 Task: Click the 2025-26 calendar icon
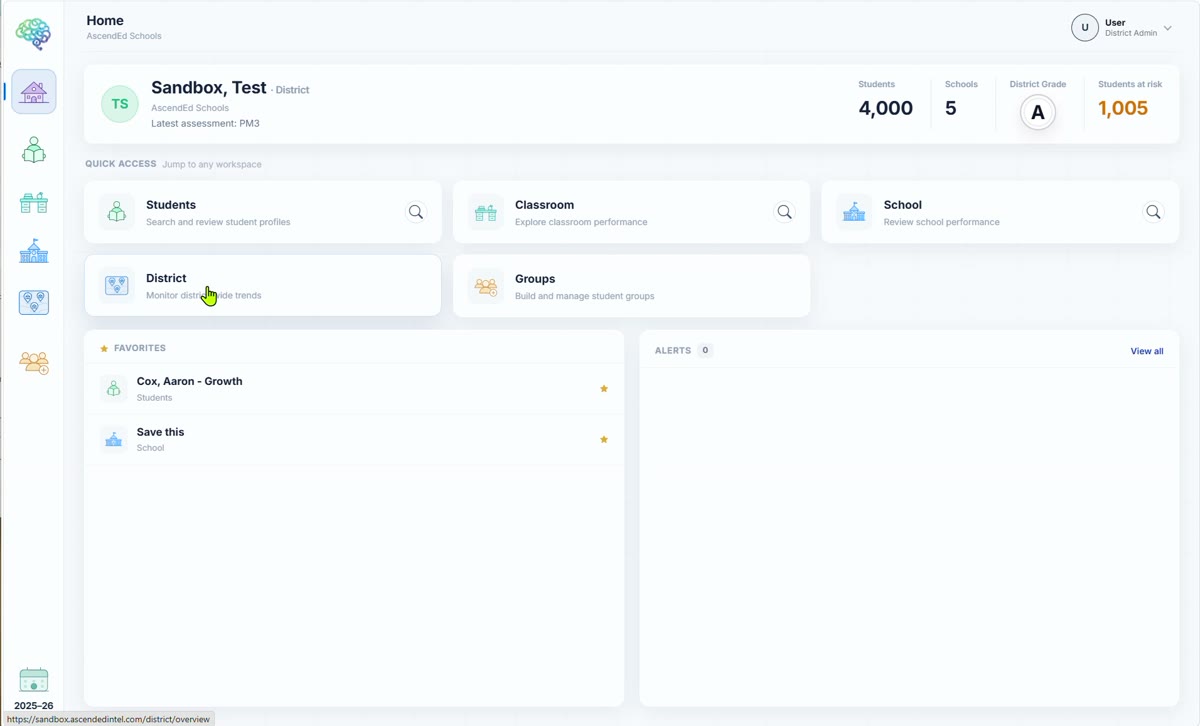click(34, 680)
